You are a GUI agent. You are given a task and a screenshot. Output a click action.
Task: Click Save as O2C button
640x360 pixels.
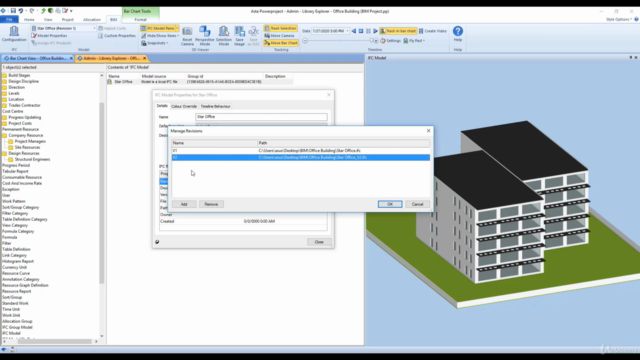pos(253,36)
